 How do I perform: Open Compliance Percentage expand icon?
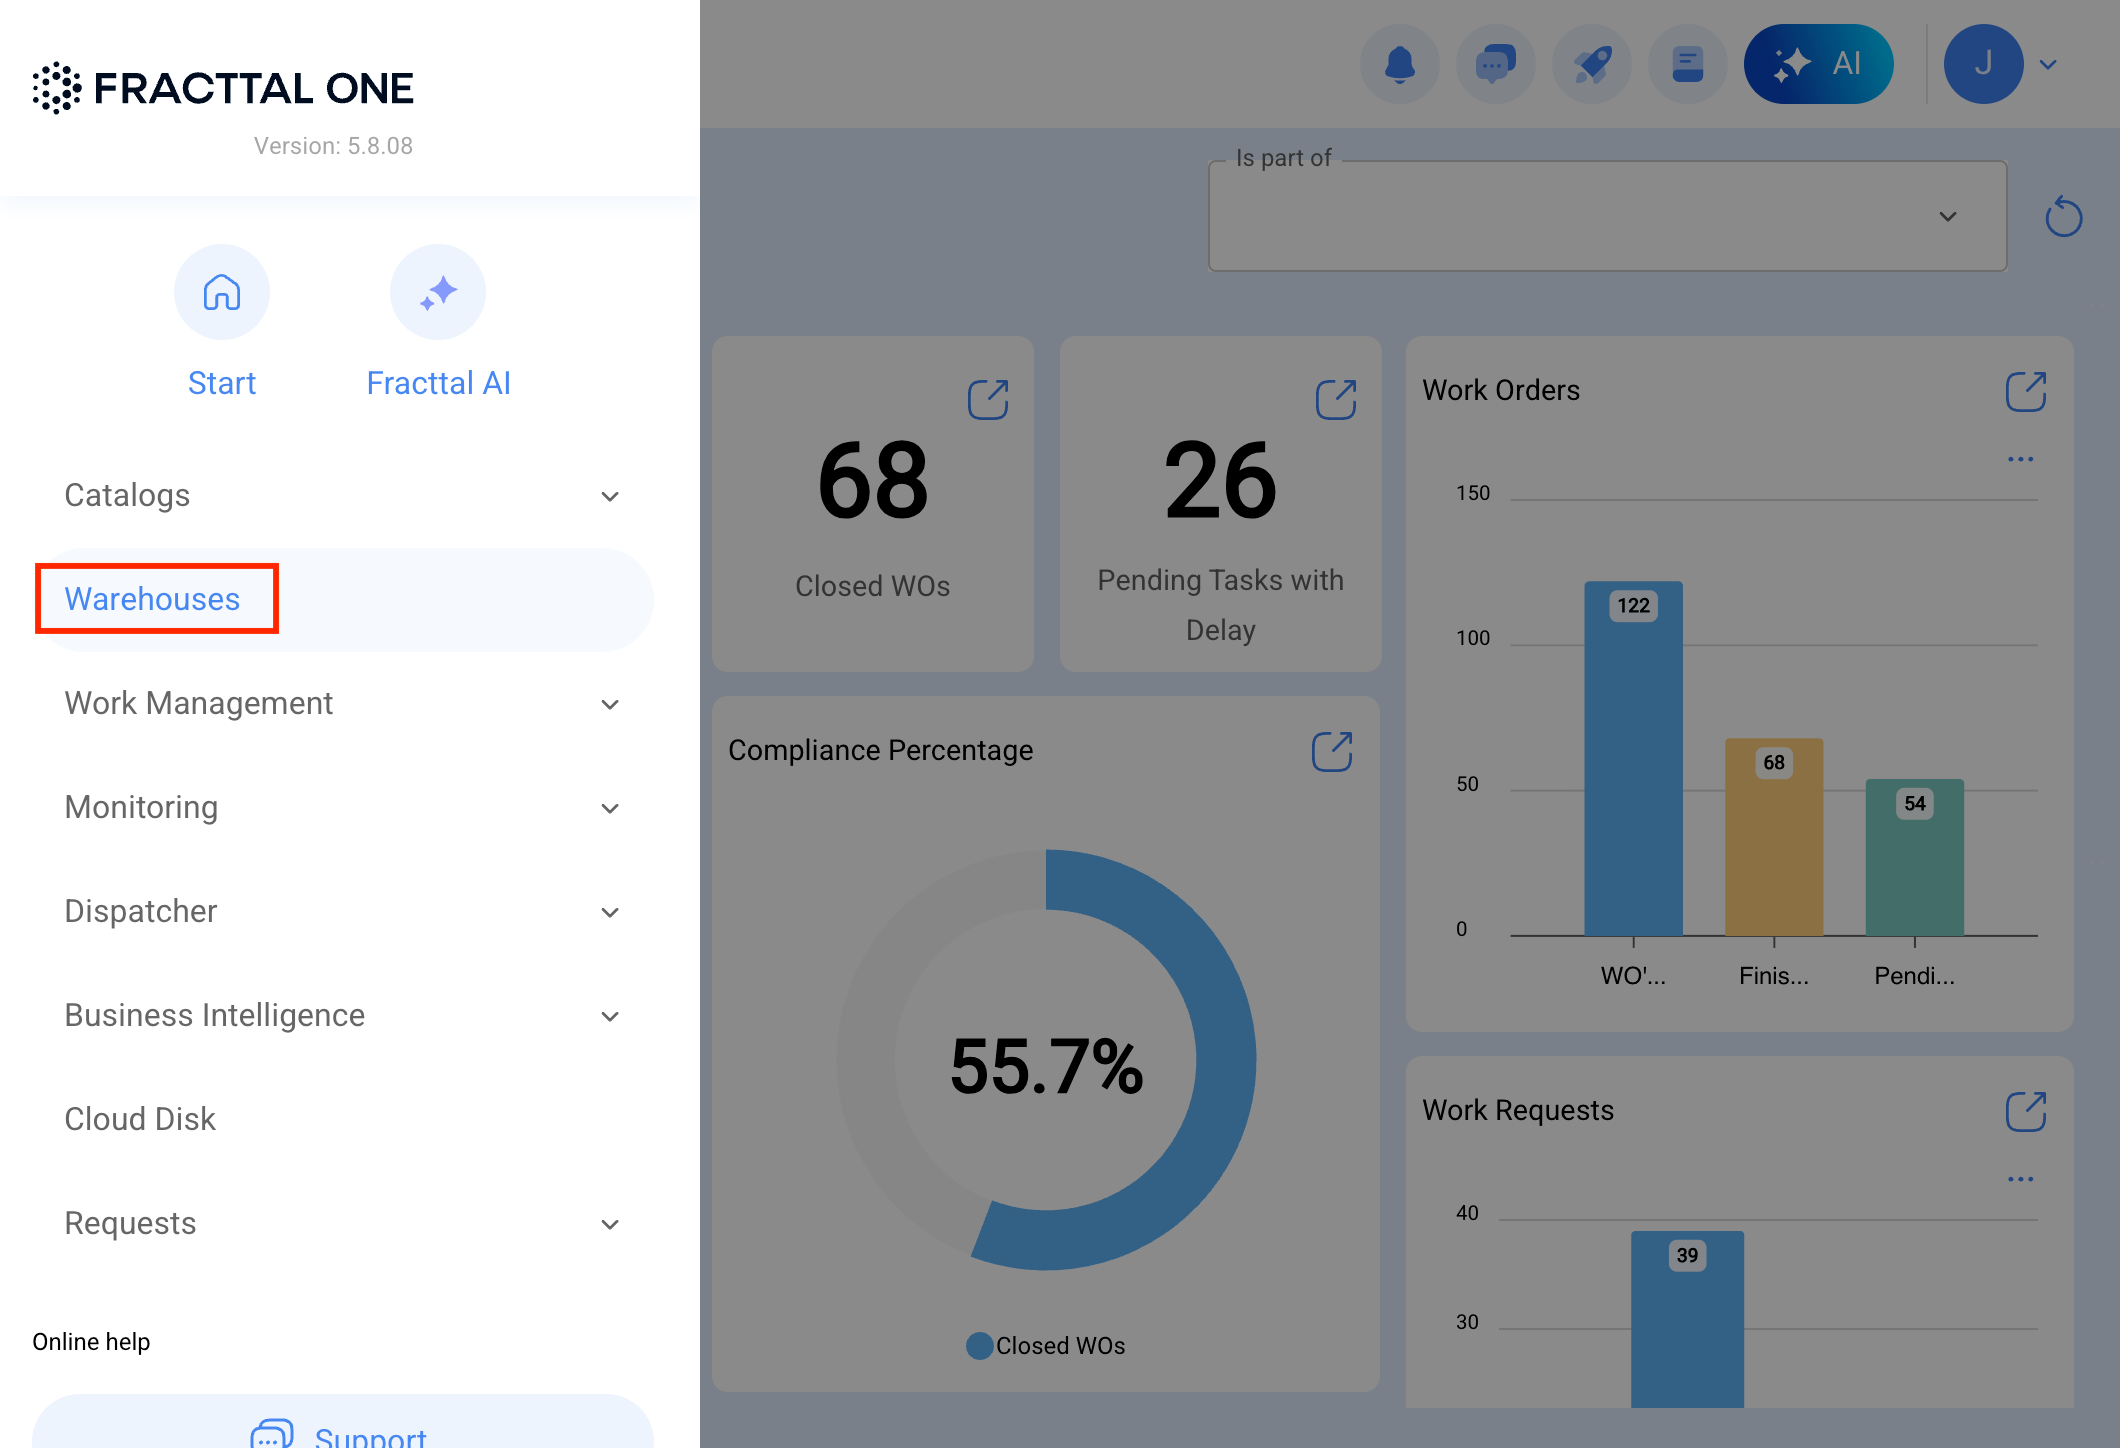(1332, 751)
